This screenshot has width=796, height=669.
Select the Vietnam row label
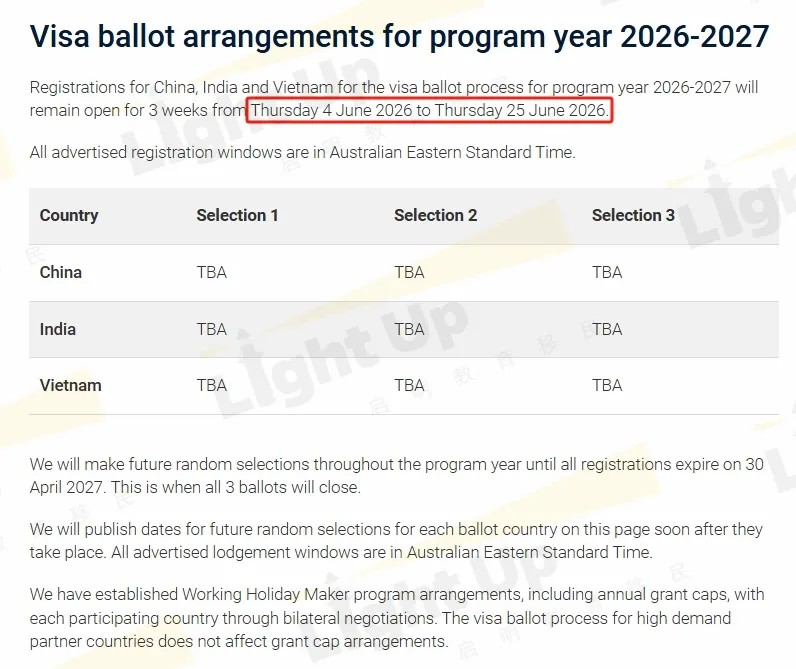click(71, 386)
